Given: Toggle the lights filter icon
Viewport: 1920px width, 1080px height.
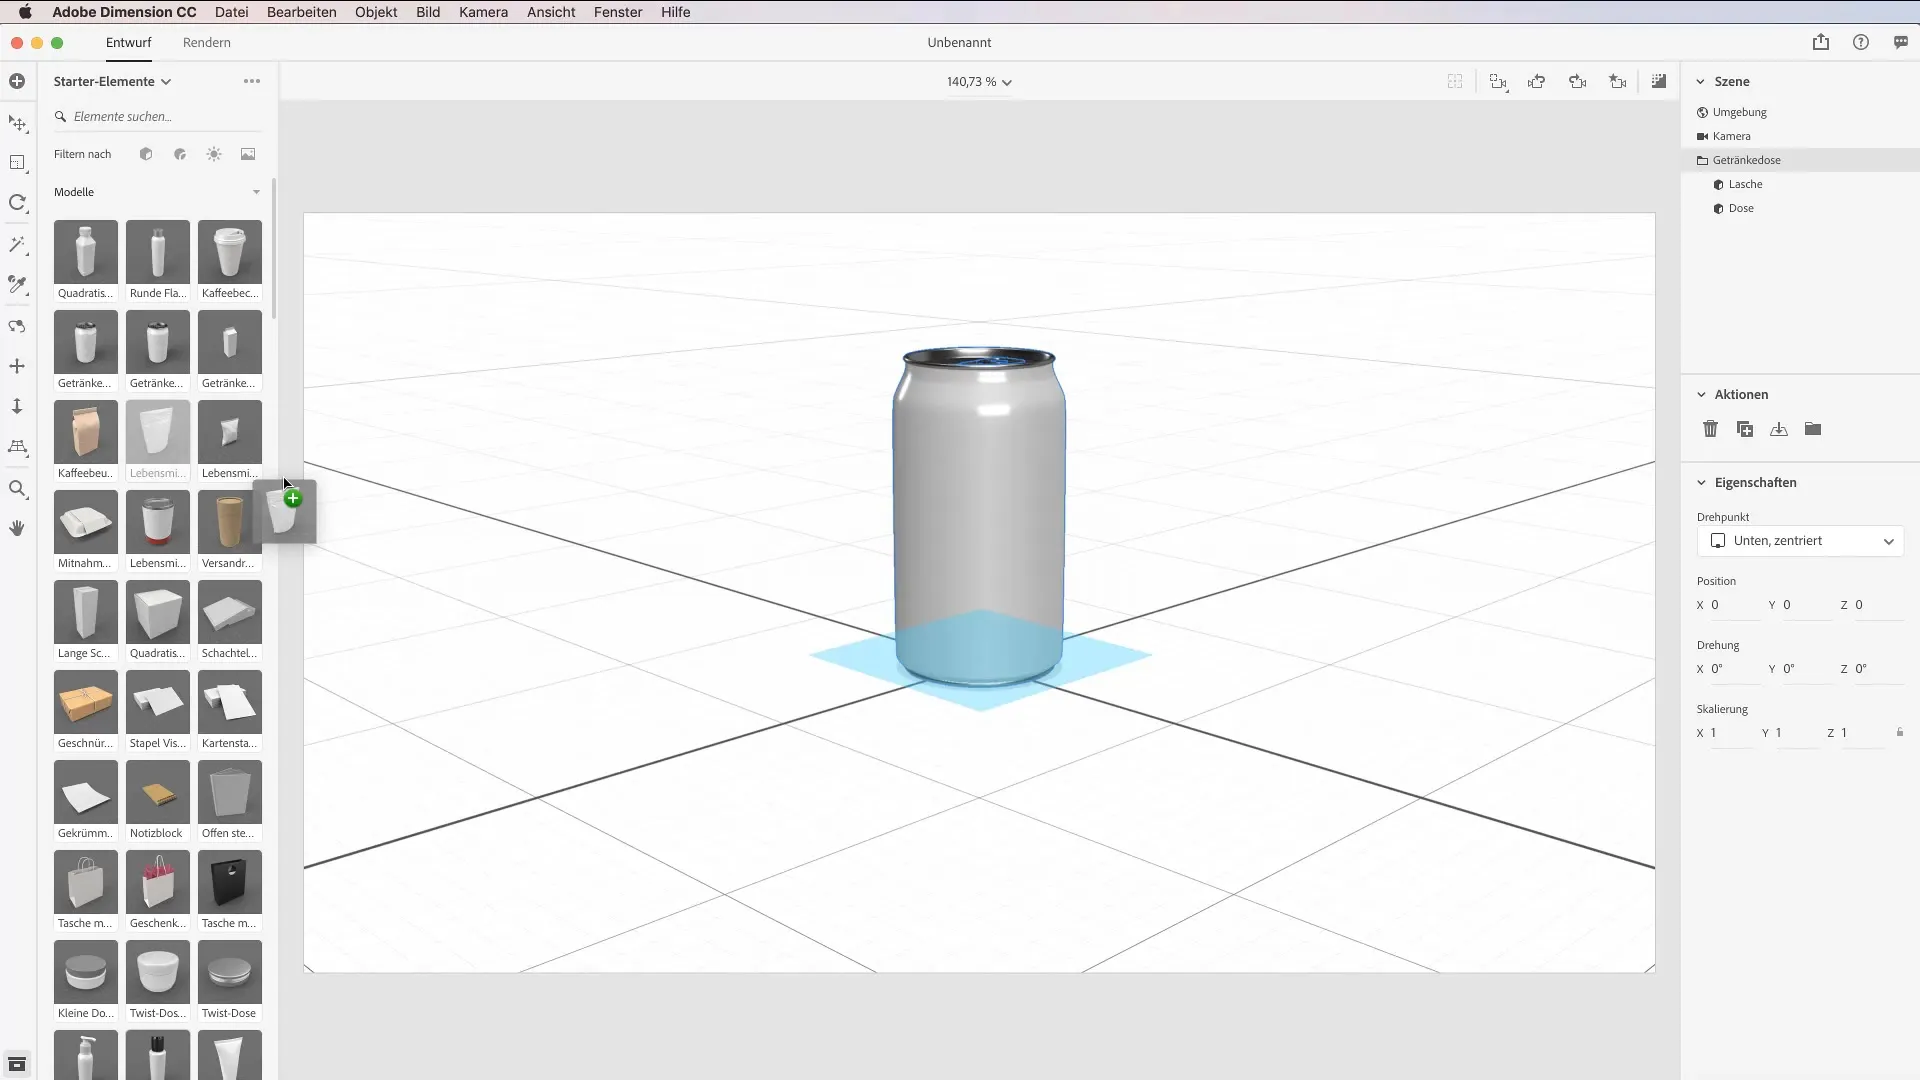Looking at the screenshot, I should 214,154.
